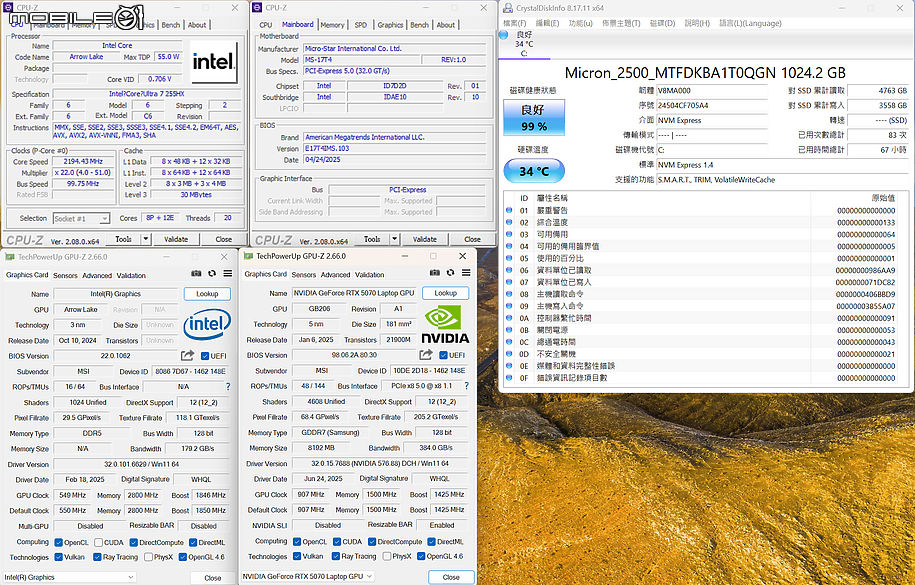Click the refresh icon in NVIDIA GPU-Z window
The width and height of the screenshot is (915, 585).
click(x=450, y=273)
